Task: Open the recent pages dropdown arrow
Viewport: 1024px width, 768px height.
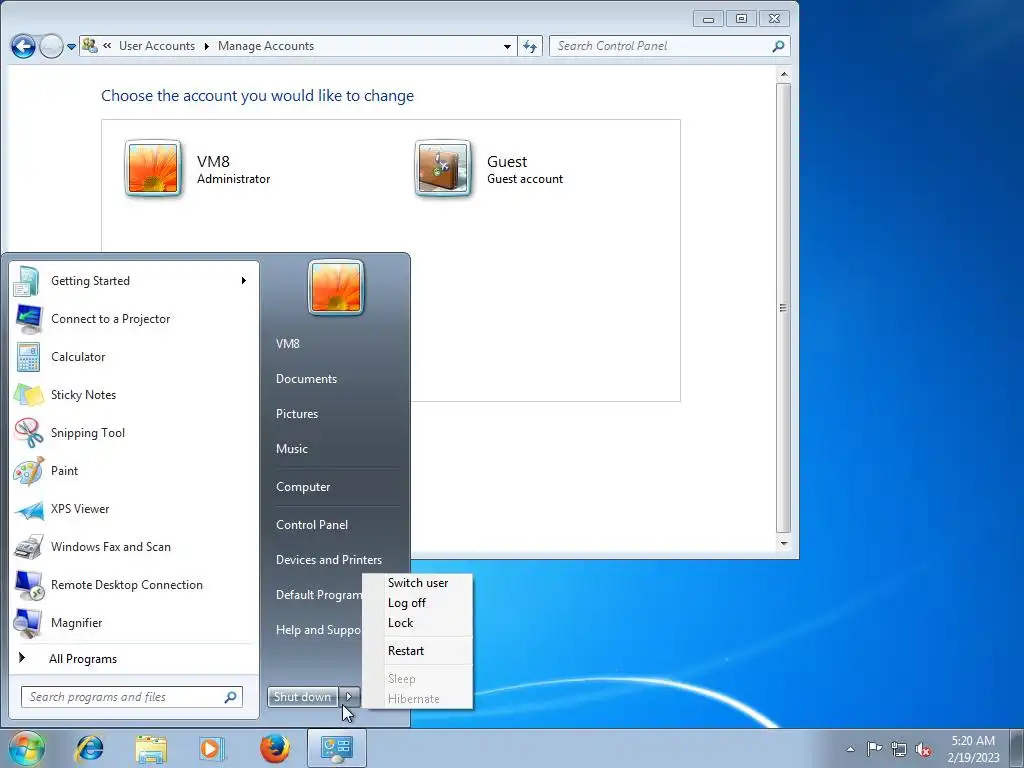Action: coord(71,47)
